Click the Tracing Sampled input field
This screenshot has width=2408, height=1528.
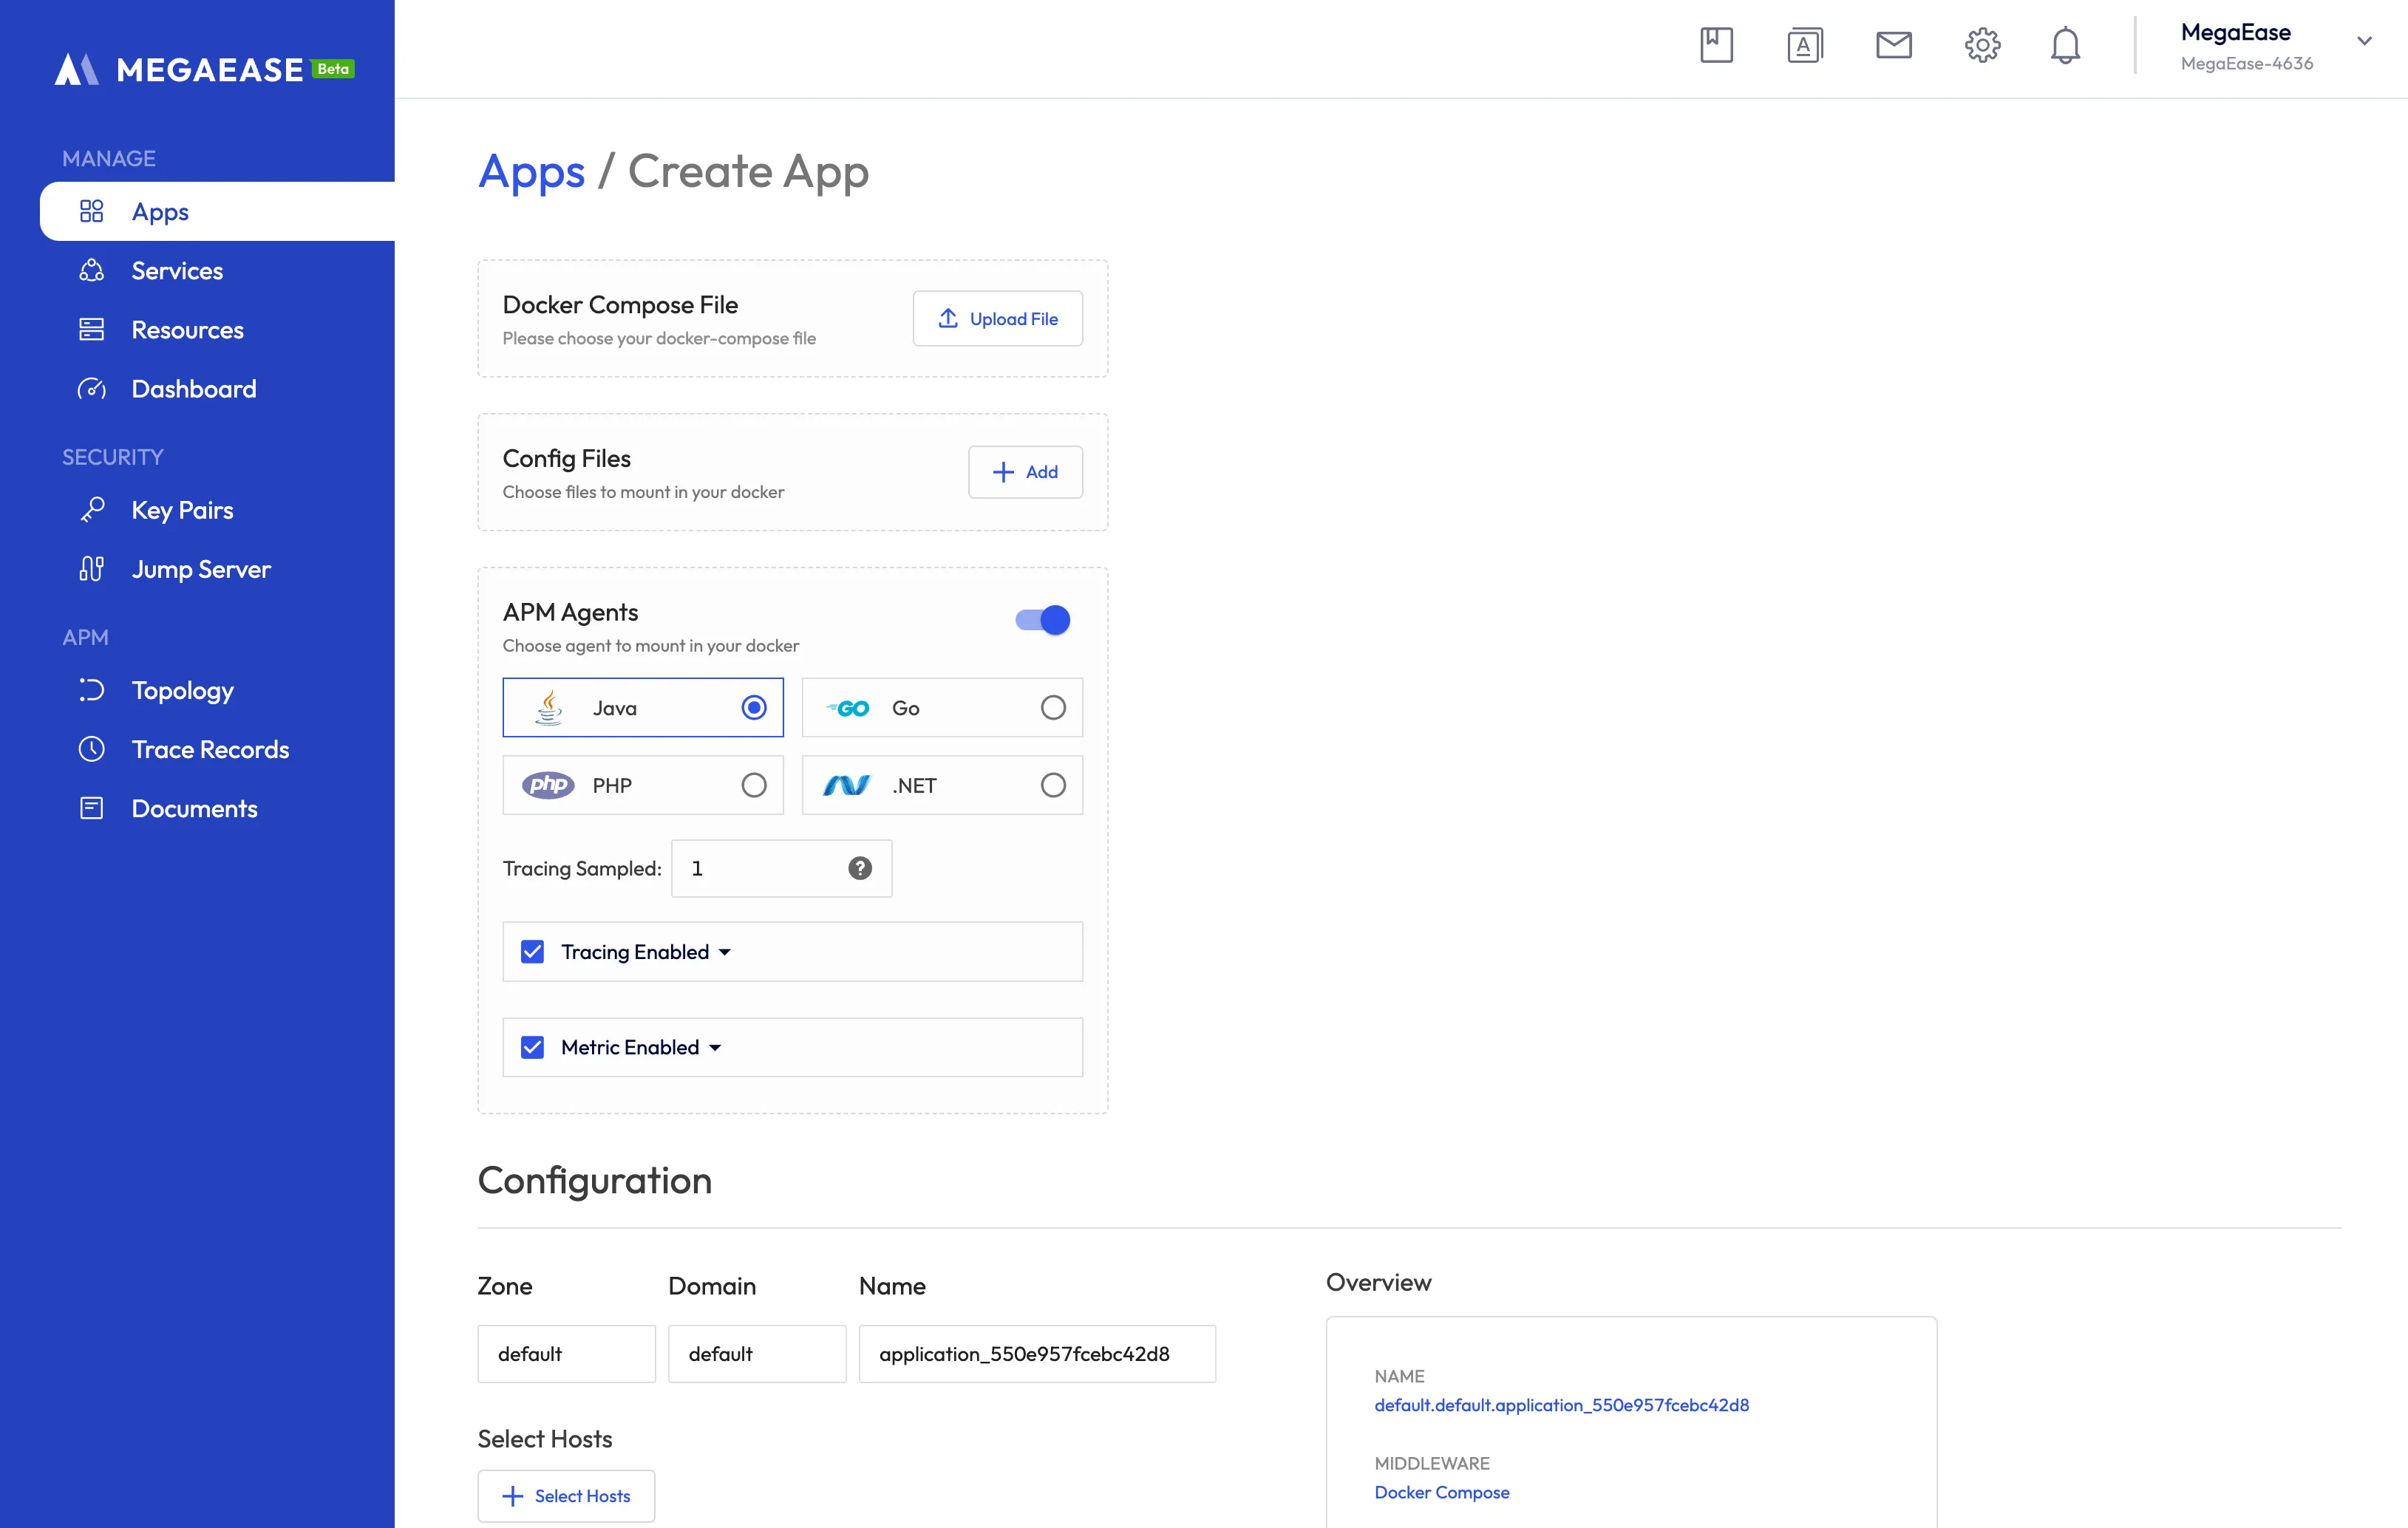[x=781, y=868]
